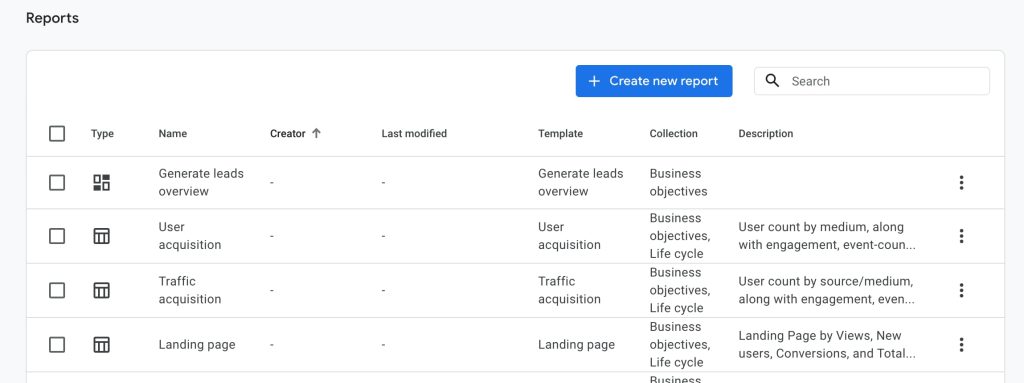Open the Traffic acquisition report name
1024x383 pixels.
click(190, 290)
